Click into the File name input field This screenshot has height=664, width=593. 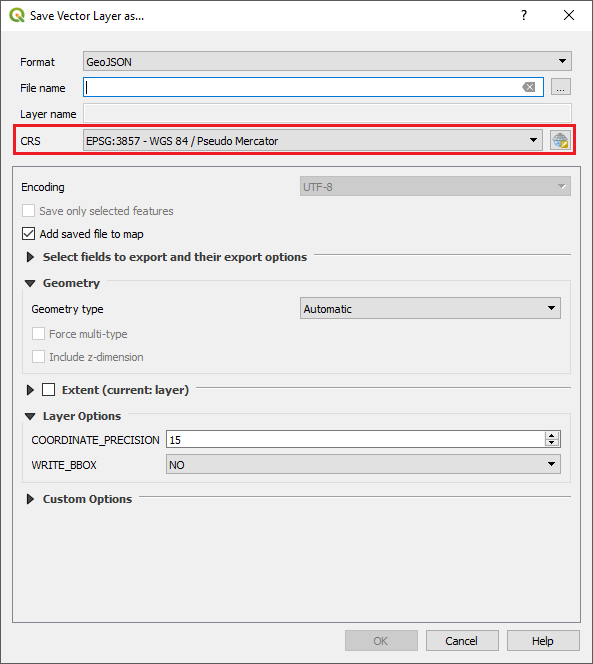303,87
